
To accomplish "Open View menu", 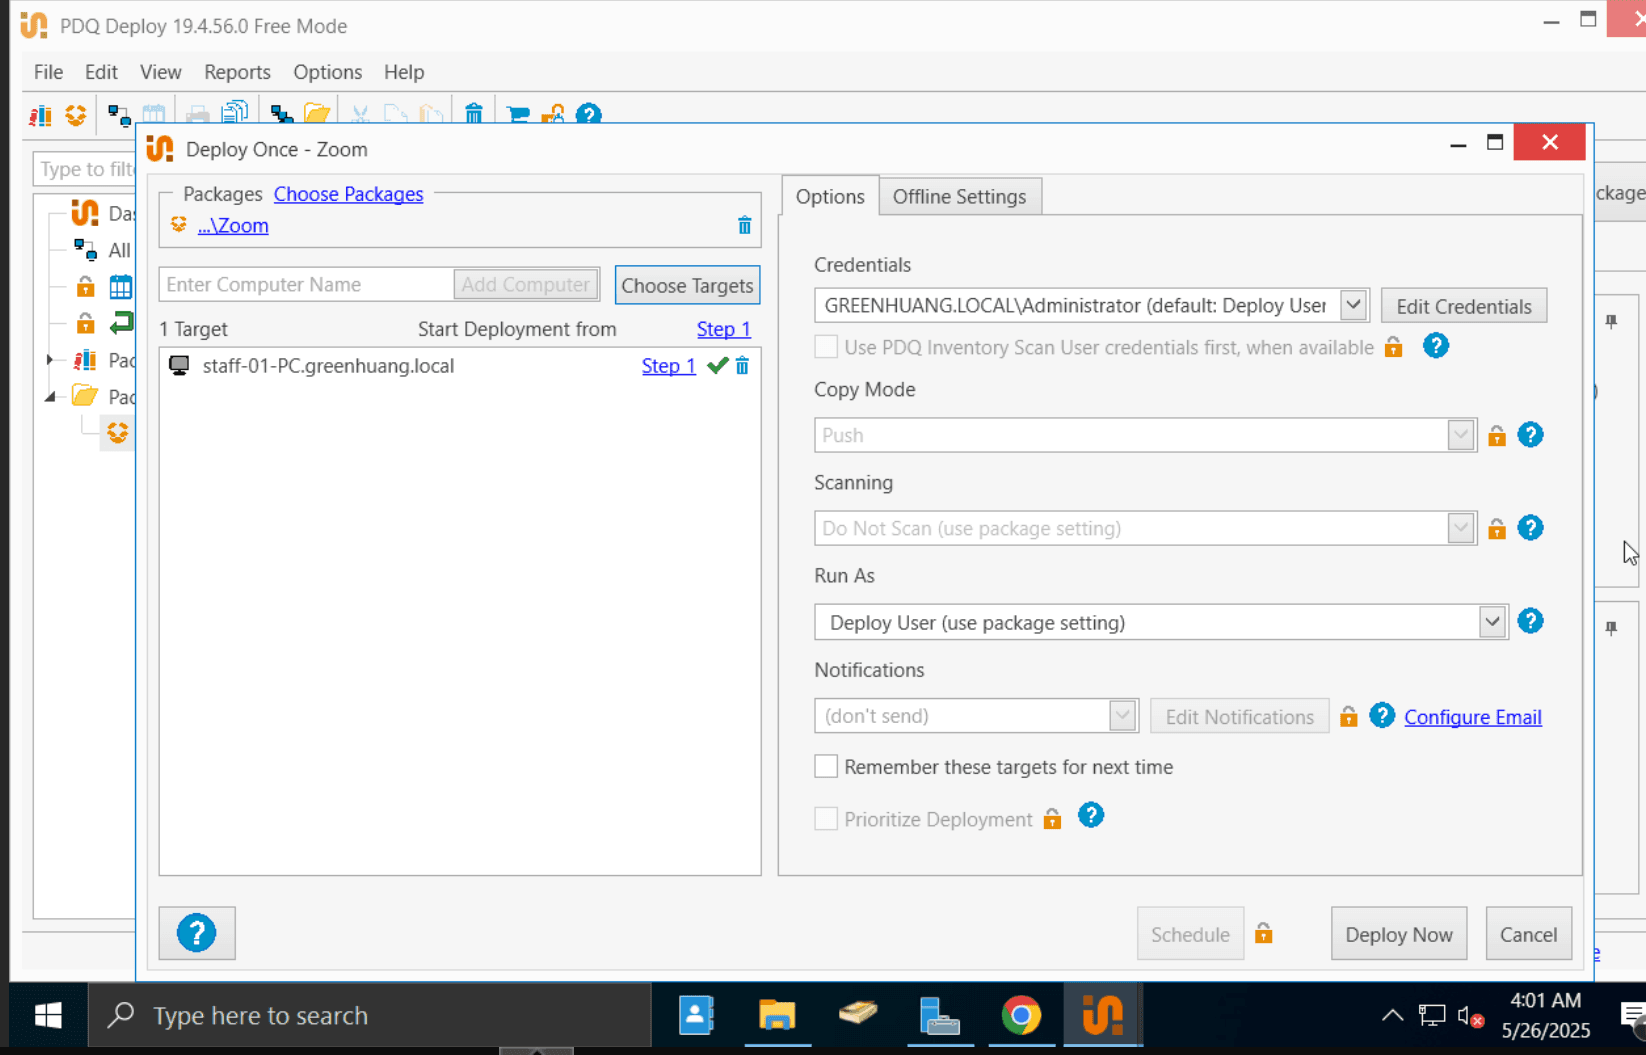I will click(x=160, y=72).
